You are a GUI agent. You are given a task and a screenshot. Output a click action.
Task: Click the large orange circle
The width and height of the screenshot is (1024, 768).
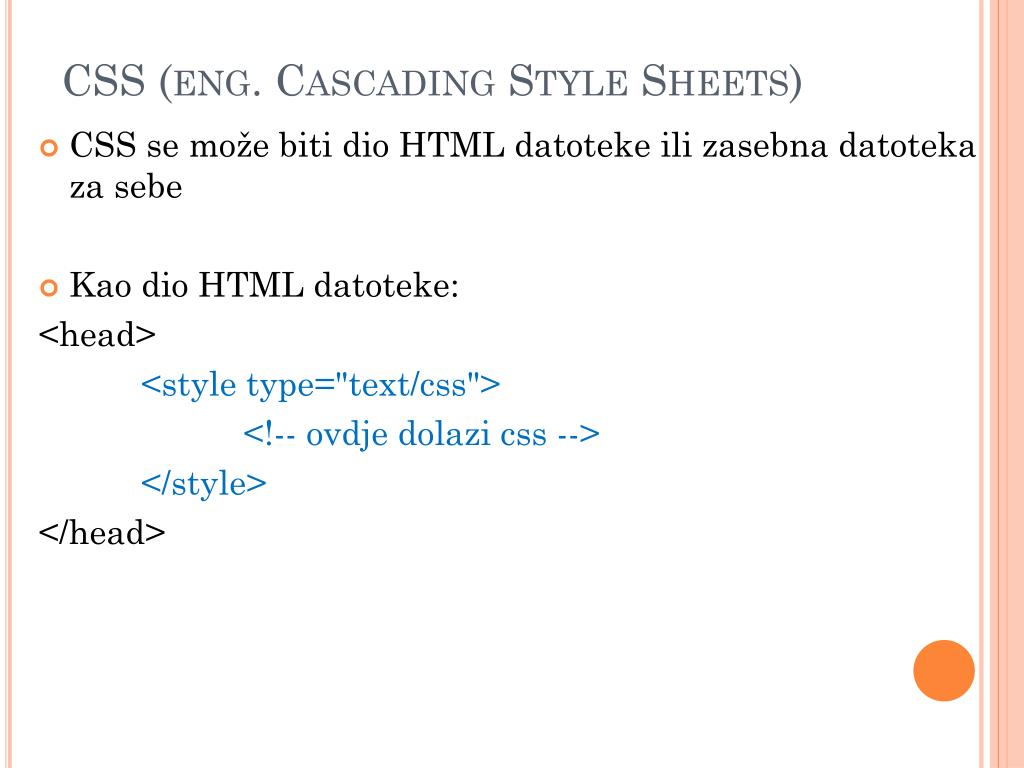click(944, 671)
